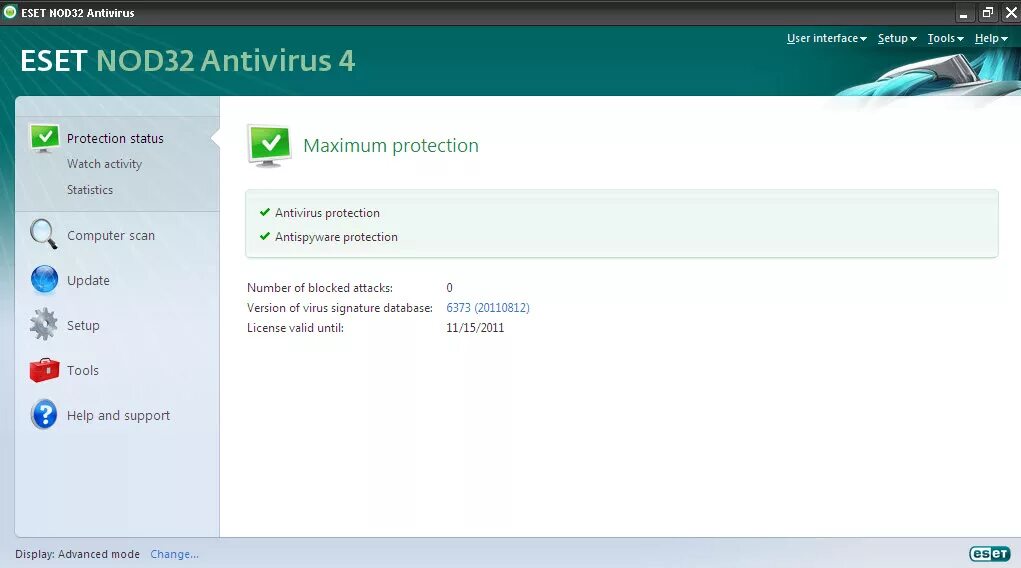The height and width of the screenshot is (568, 1021).
Task: Select Protection status in sidebar
Action: [115, 138]
